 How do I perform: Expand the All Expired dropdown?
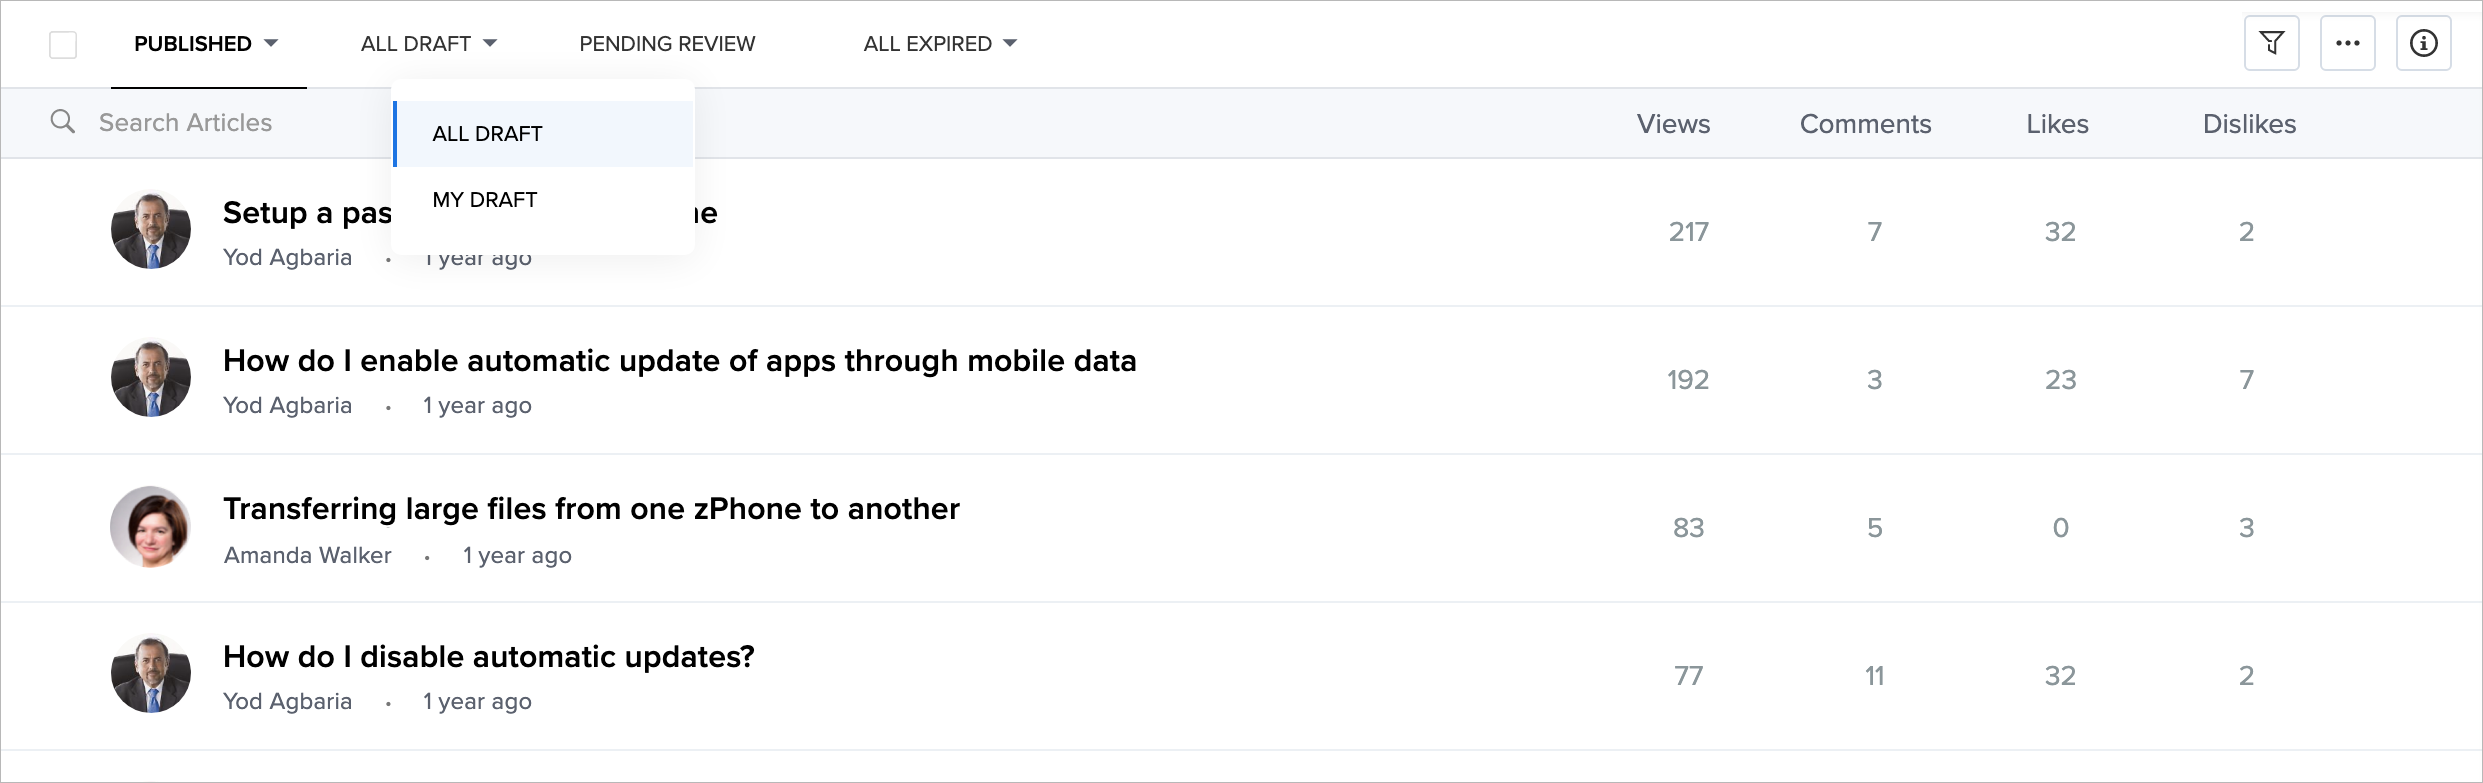1010,43
